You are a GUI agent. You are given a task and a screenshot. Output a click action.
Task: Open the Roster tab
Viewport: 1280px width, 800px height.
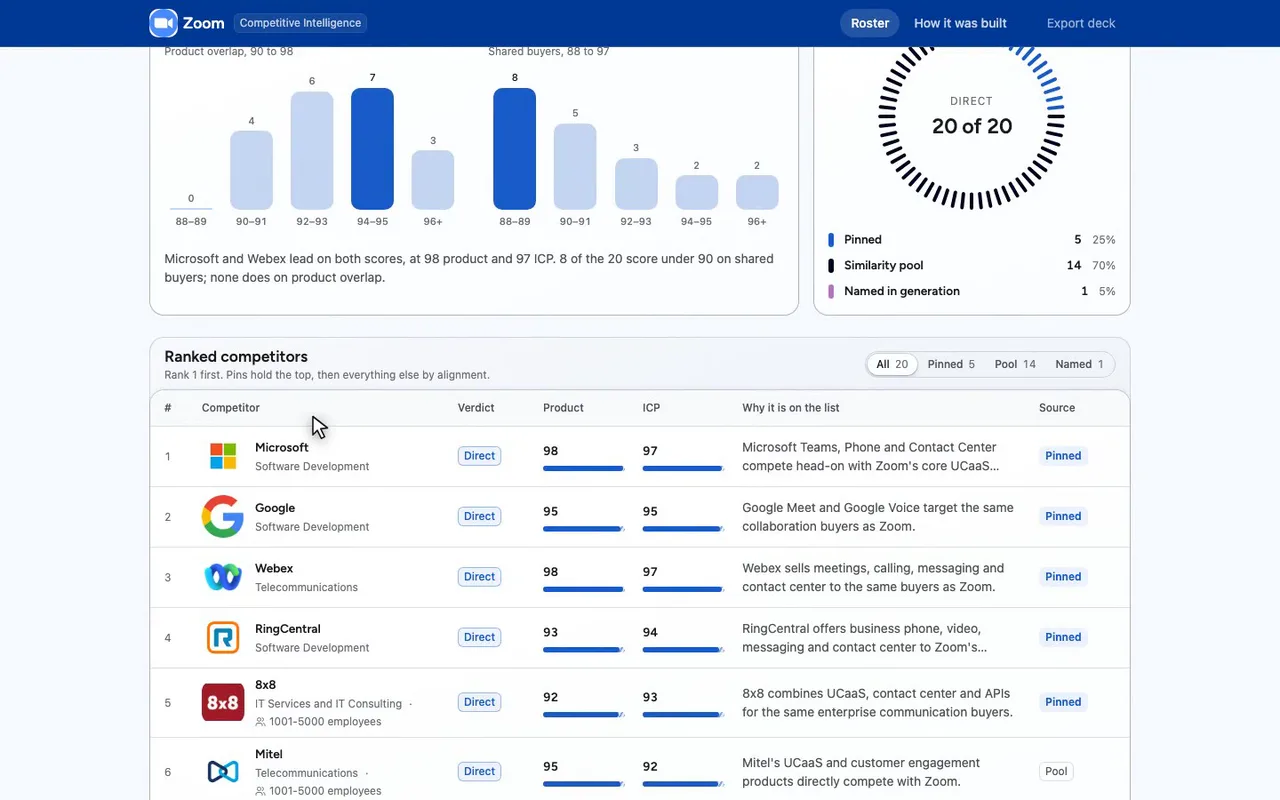(x=870, y=23)
